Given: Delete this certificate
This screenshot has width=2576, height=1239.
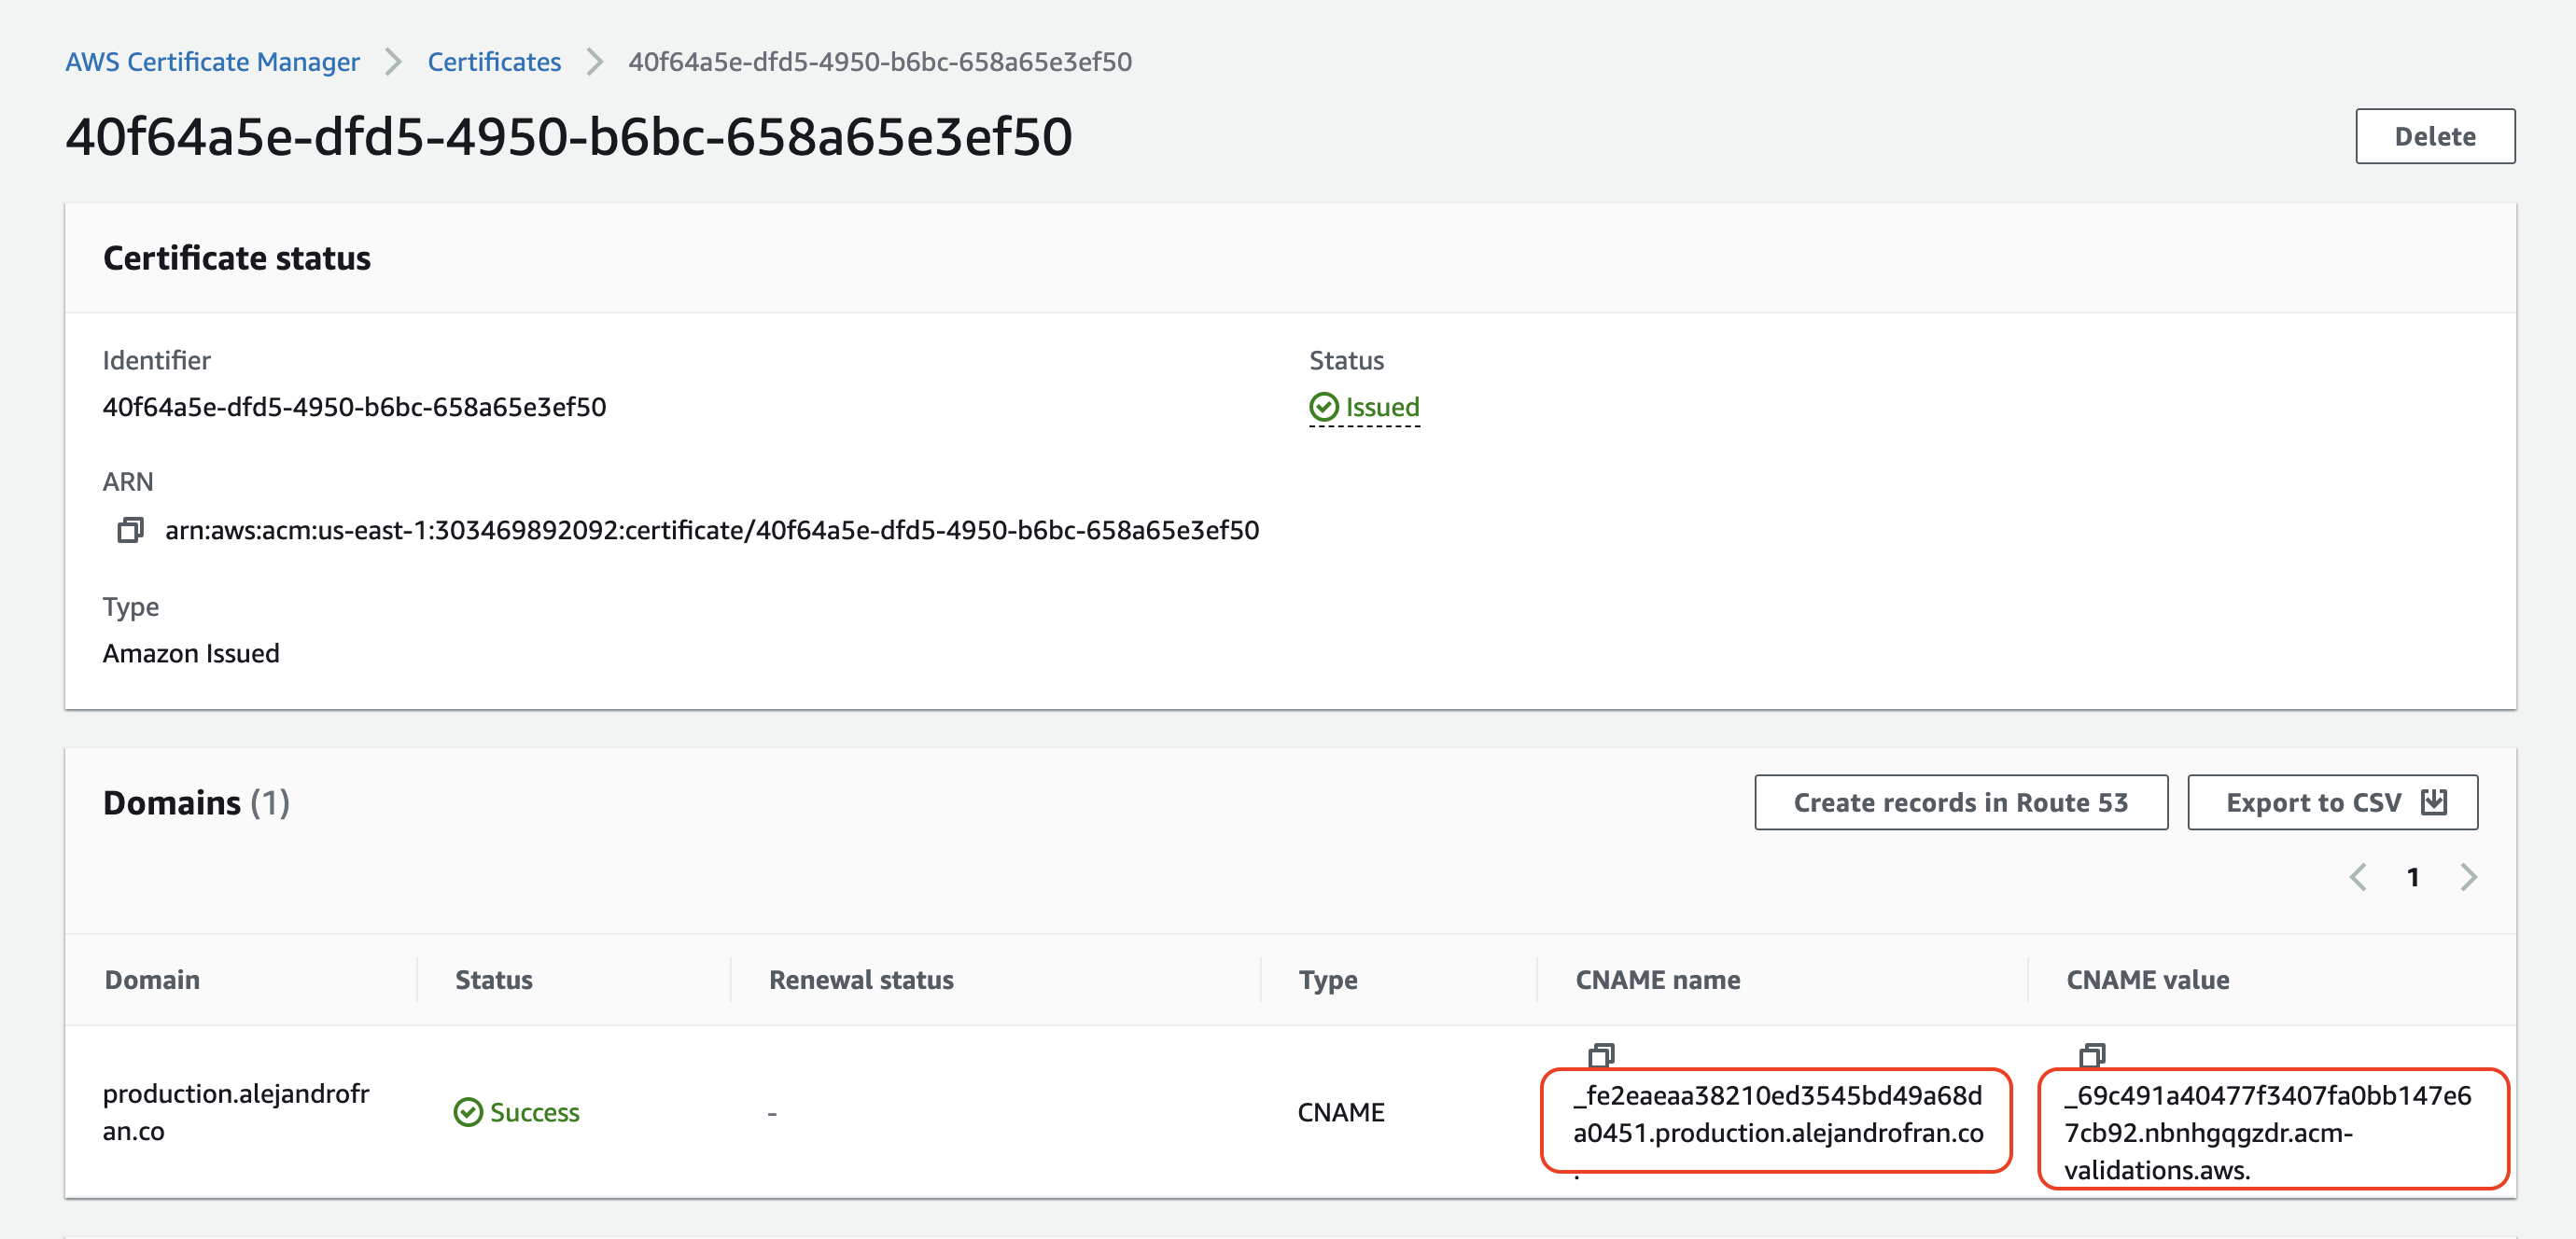Looking at the screenshot, I should tap(2434, 136).
